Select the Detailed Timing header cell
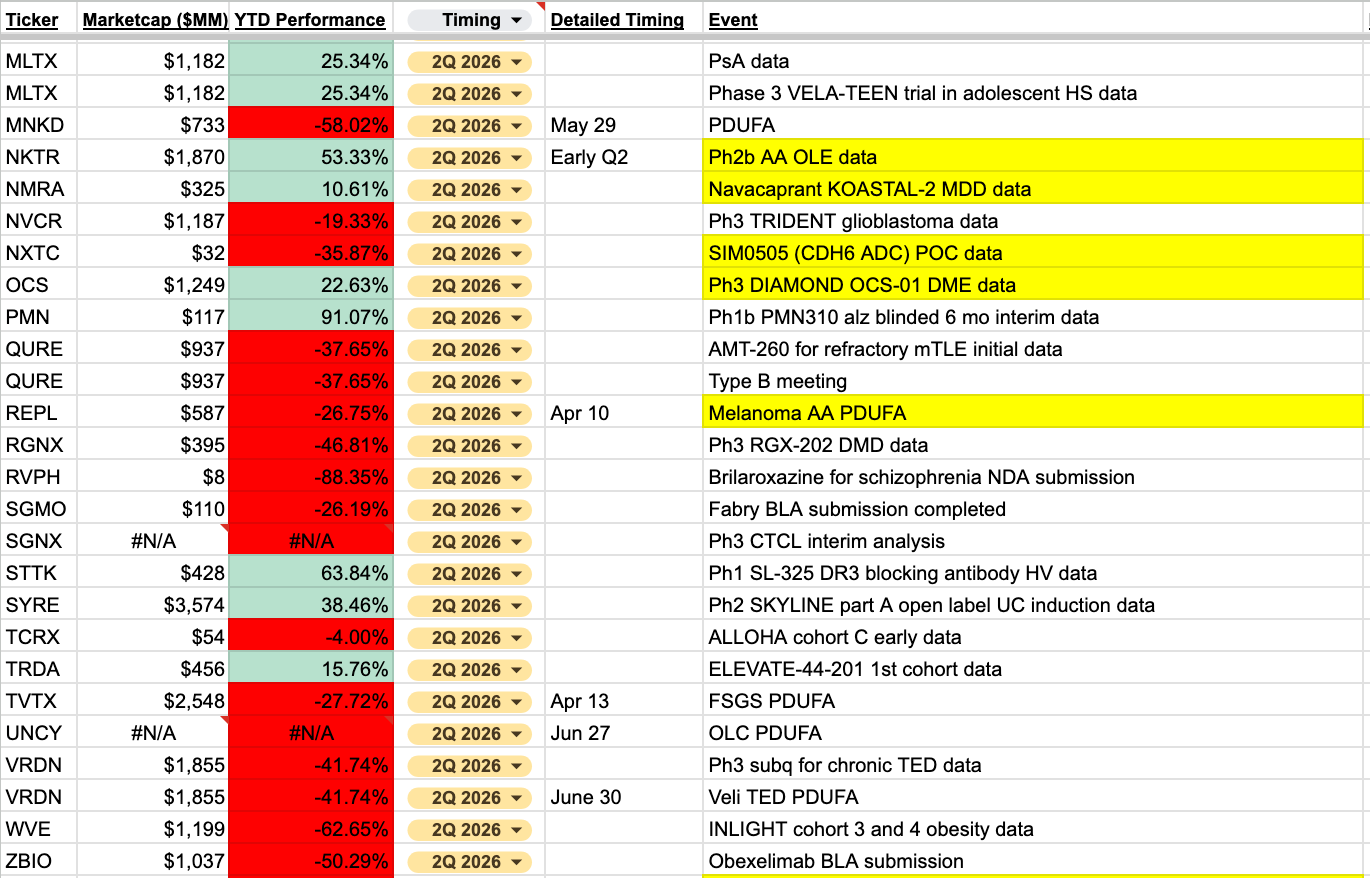 pyautogui.click(x=625, y=20)
